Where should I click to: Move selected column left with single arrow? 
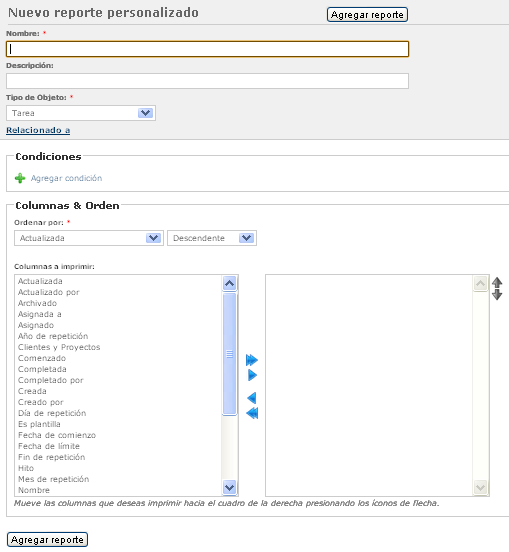(252, 398)
